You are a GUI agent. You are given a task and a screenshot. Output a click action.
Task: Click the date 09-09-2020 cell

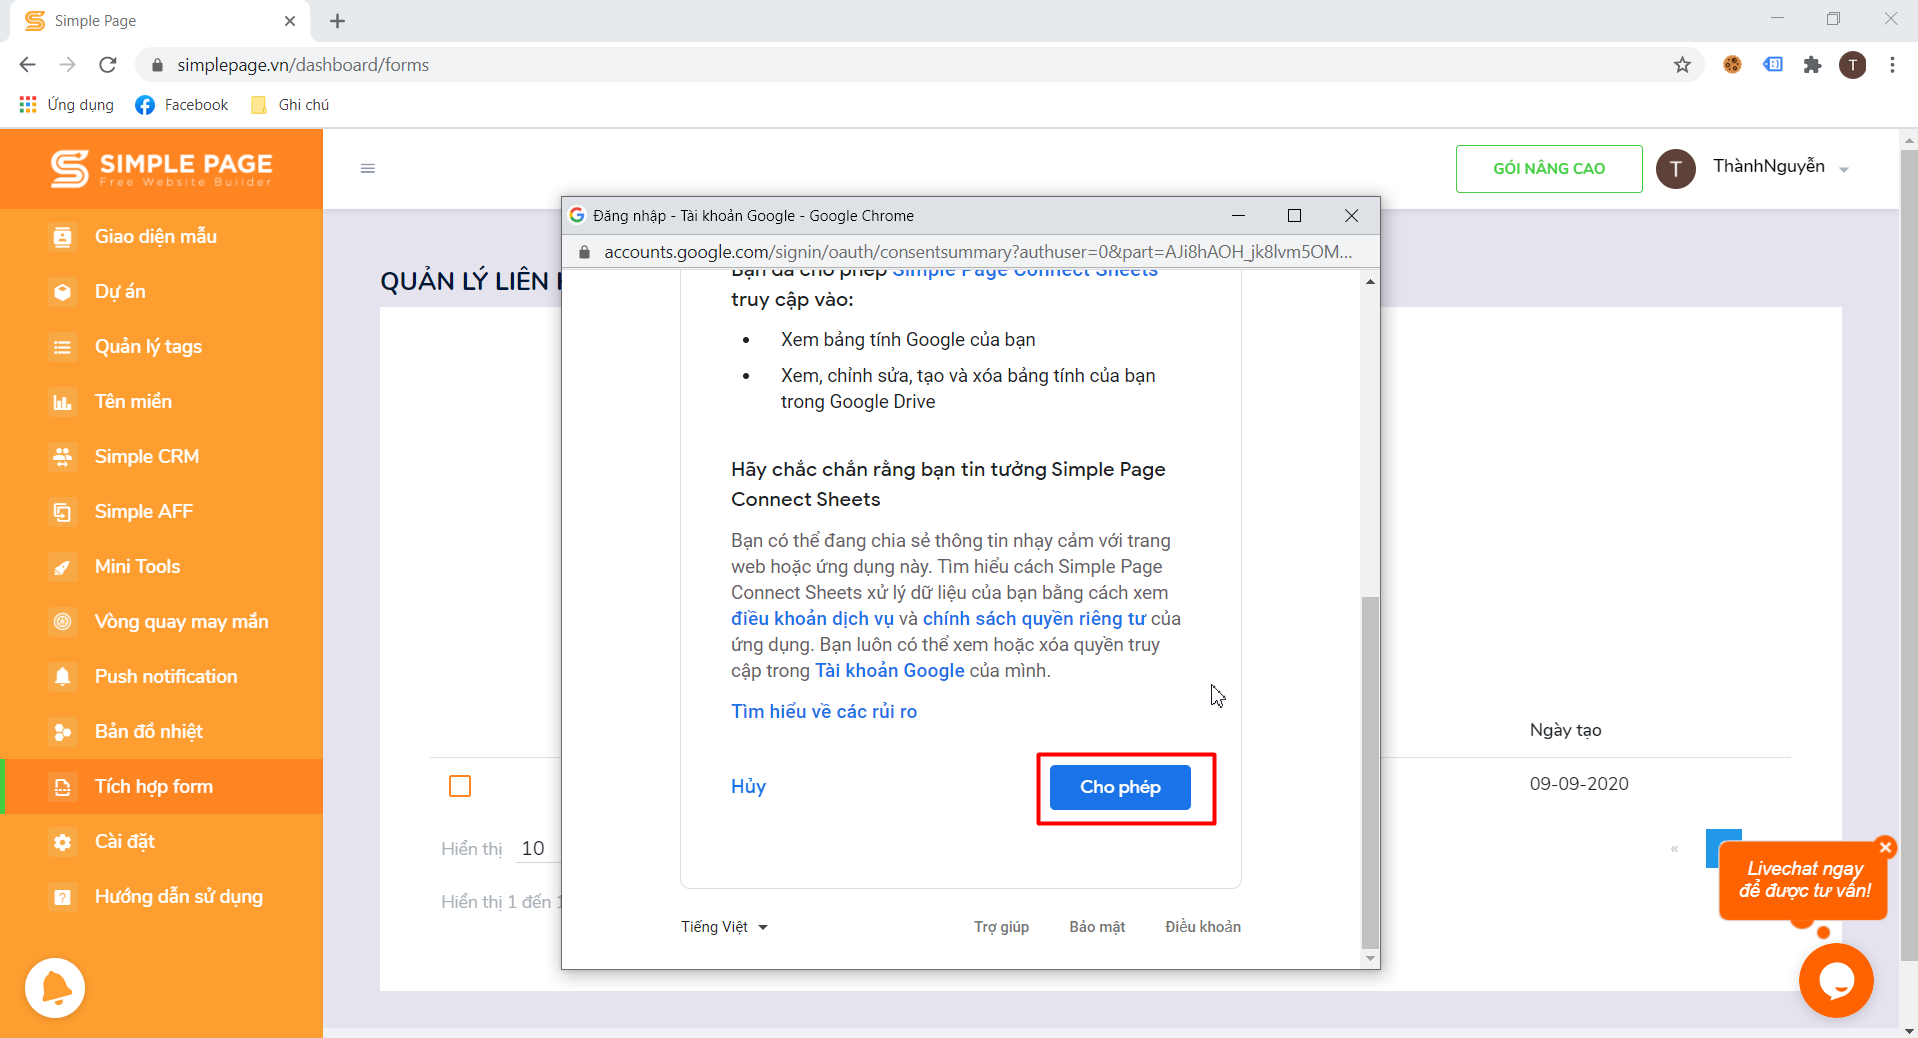click(1579, 784)
